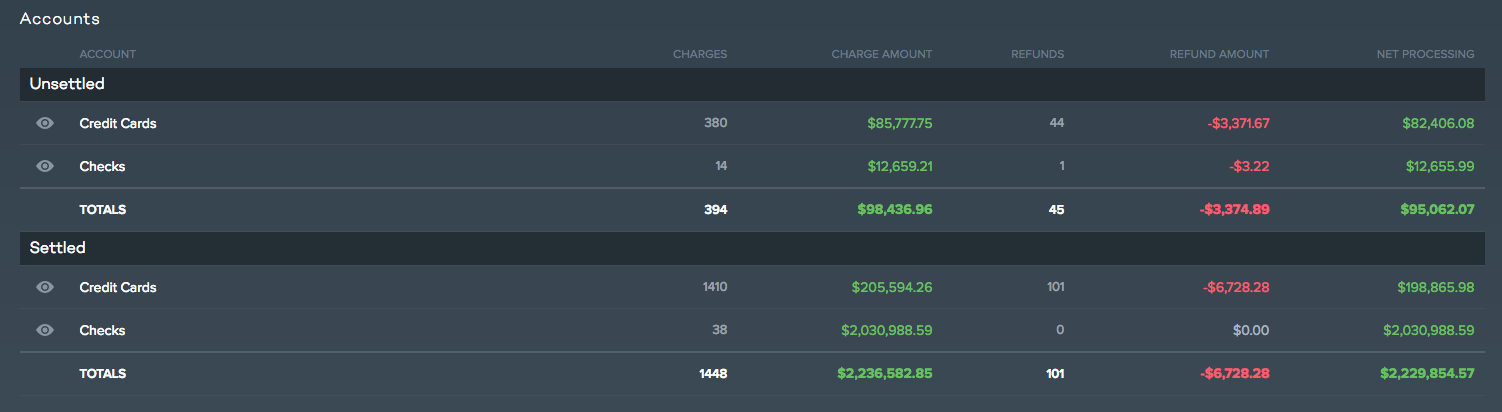Select Settled totals charge amount $2,236,582.85
The width and height of the screenshot is (1502, 412).
pos(885,373)
